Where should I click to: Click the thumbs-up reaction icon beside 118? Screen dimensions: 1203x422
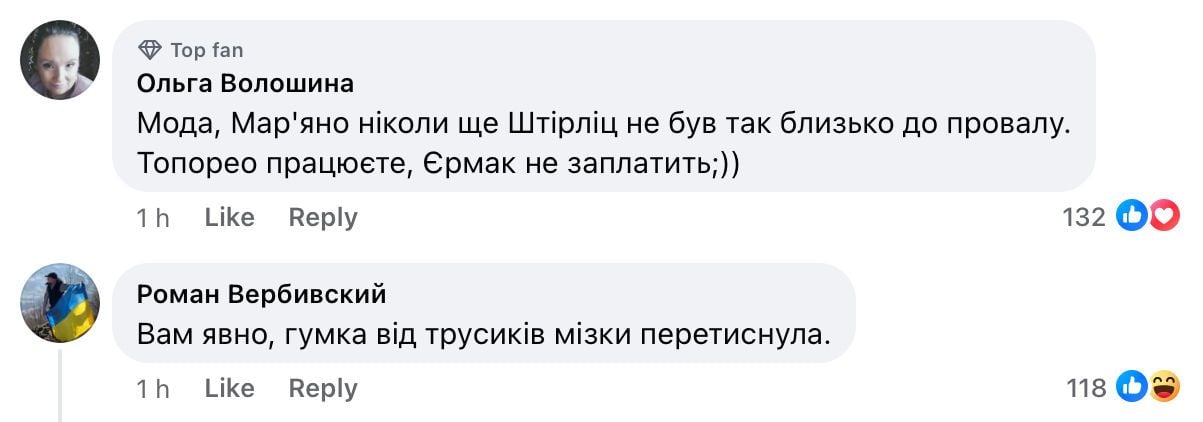[1132, 388]
